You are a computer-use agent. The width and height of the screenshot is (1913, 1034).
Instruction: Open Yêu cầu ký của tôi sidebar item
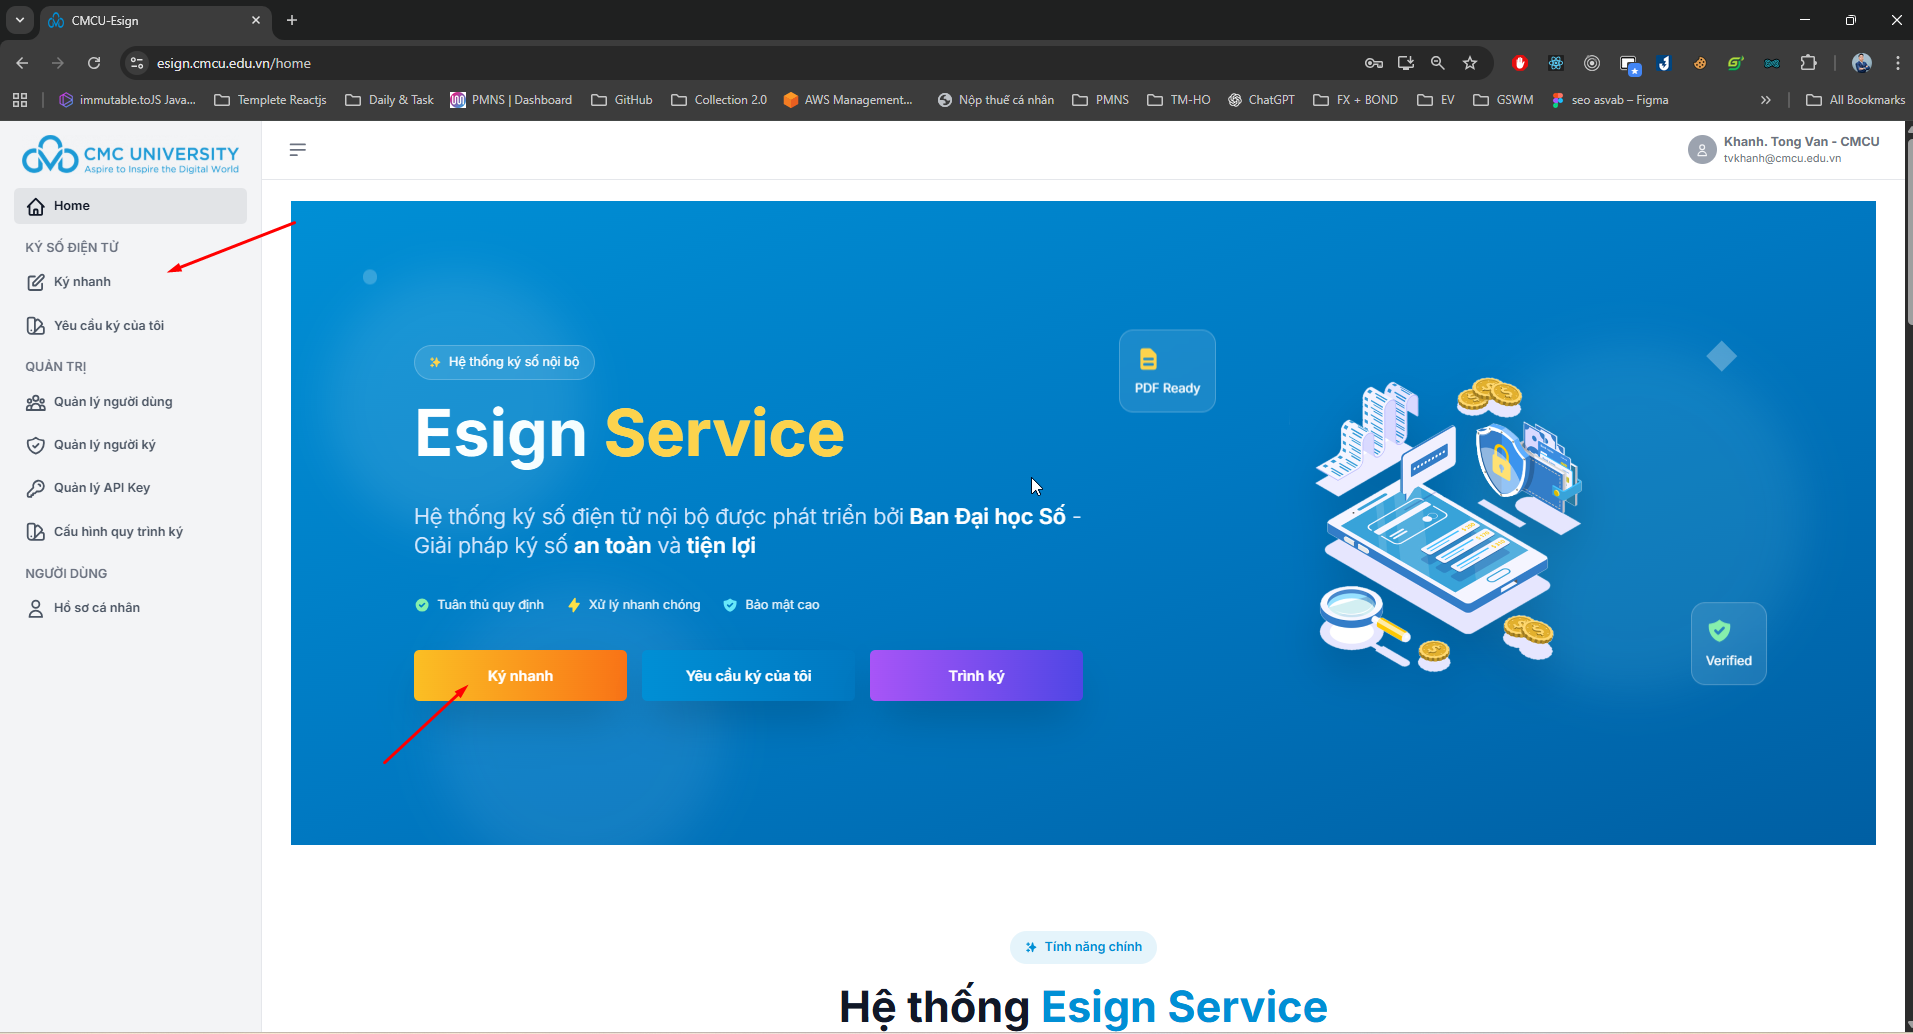point(108,326)
